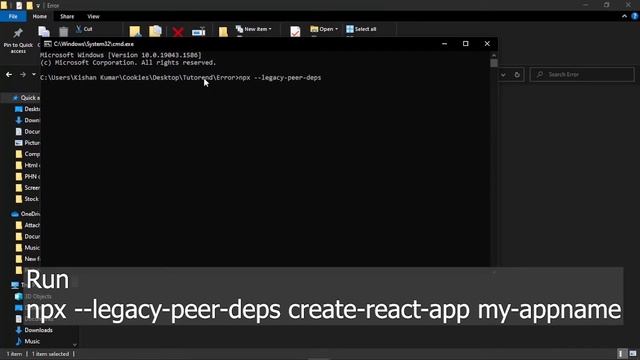Minimize the cmd.exe window
640x360 pixels.
coord(444,44)
